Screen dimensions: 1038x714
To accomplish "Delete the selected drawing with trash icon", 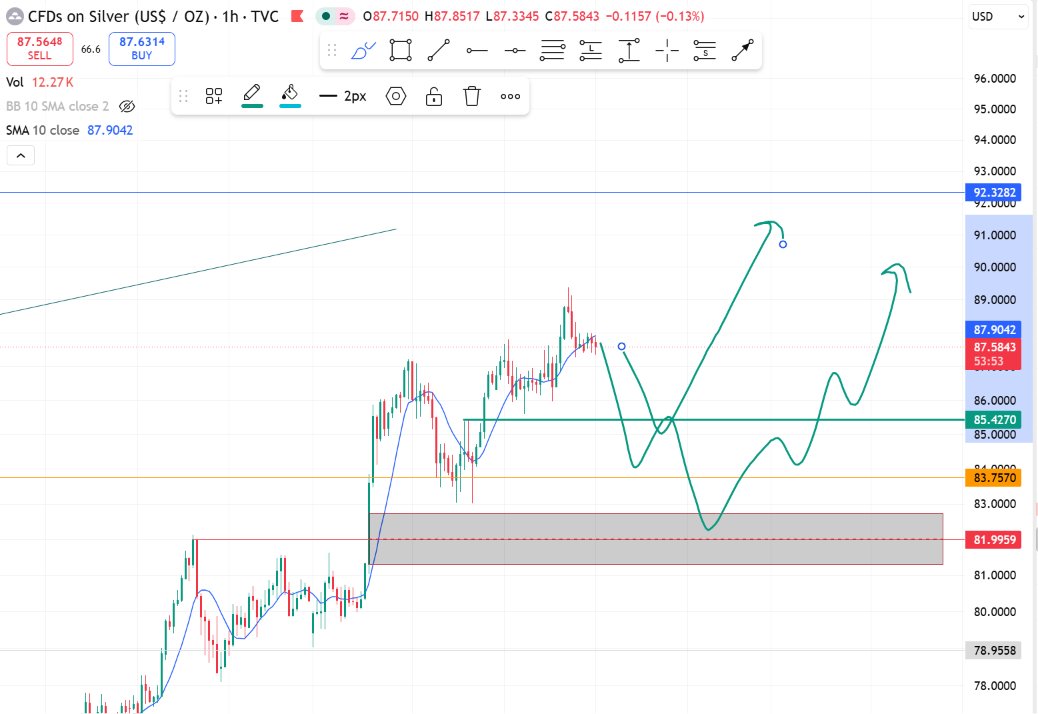I will click(x=472, y=97).
